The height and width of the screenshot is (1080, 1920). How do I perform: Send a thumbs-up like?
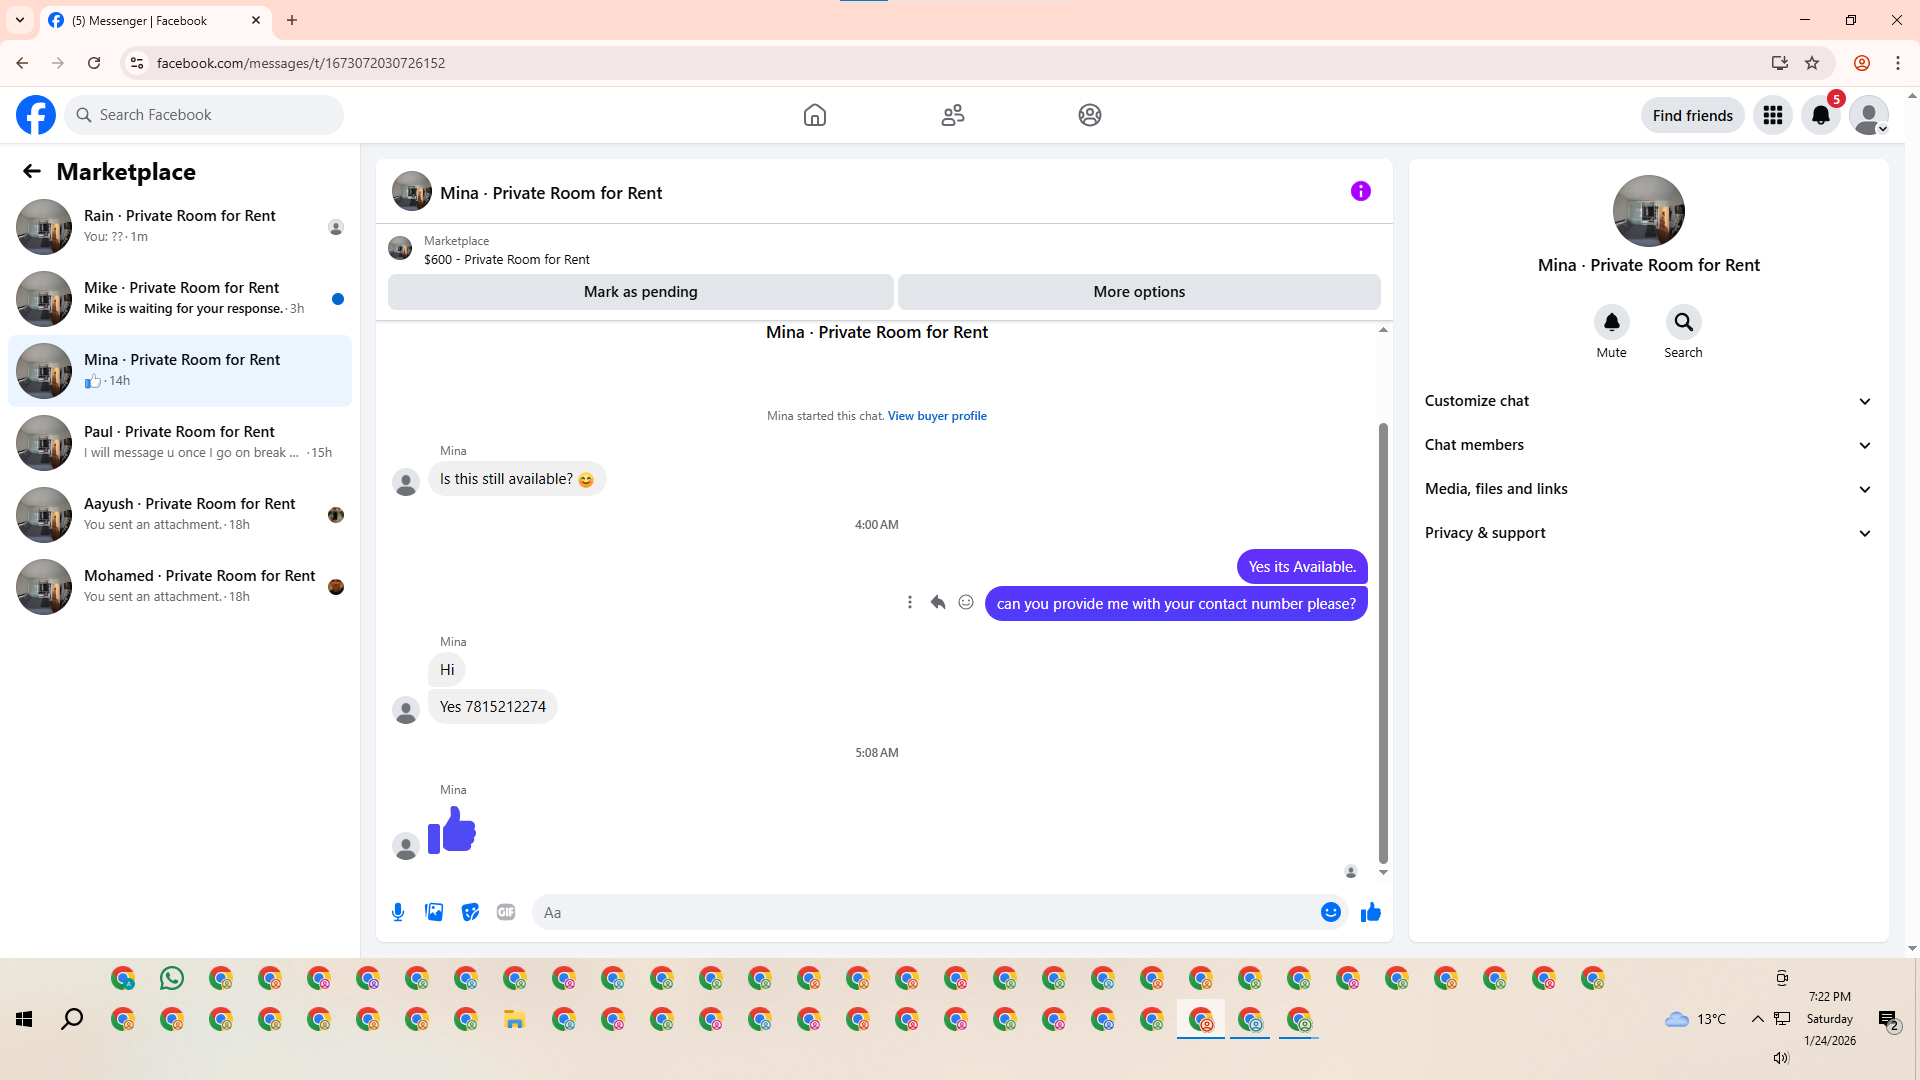(x=1370, y=912)
